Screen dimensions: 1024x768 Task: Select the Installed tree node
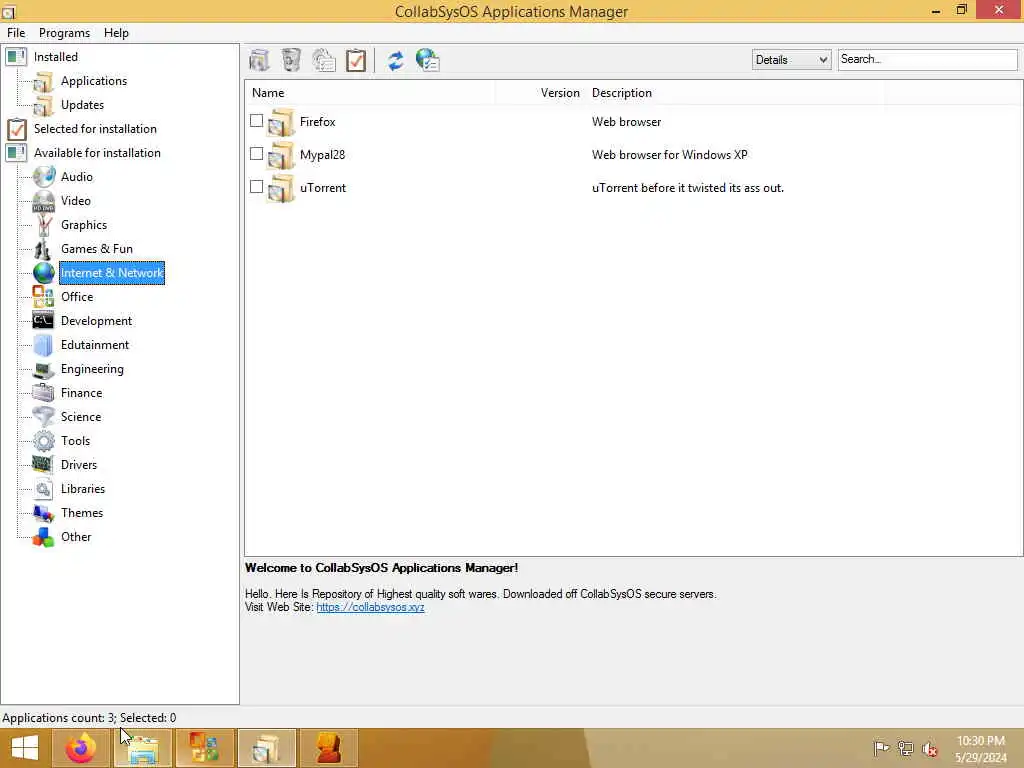point(56,57)
